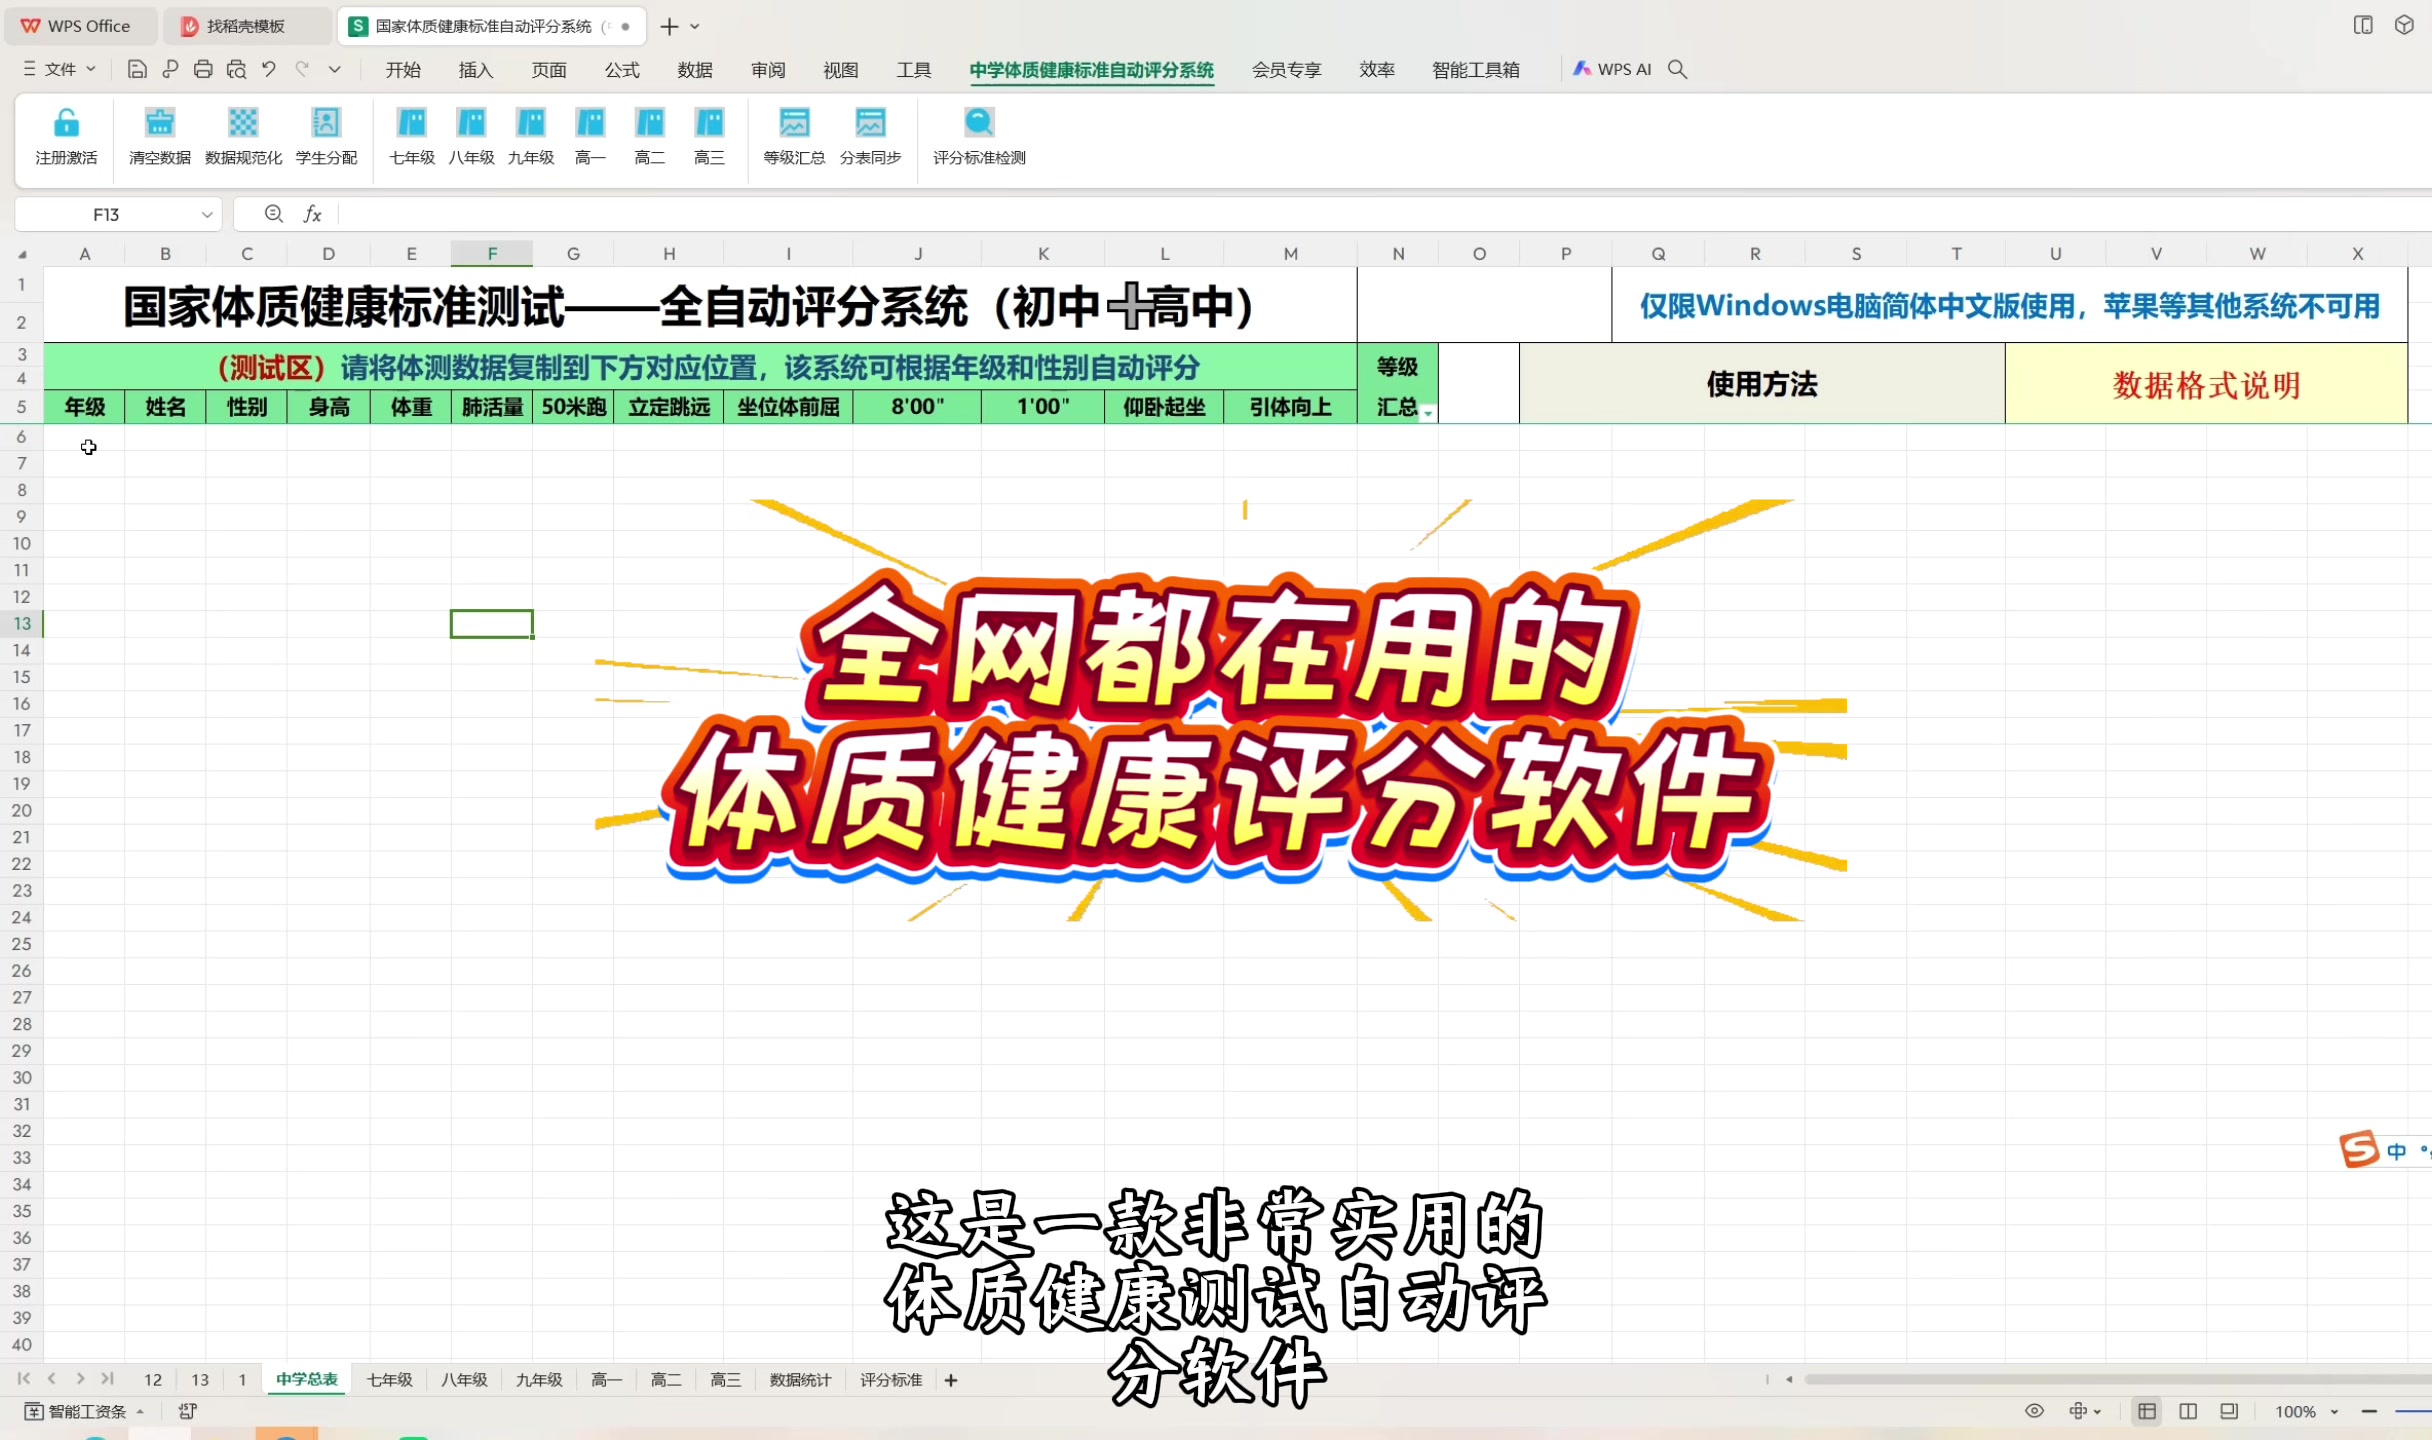The height and width of the screenshot is (1440, 2432).
Task: Toggle eye protection mode in status bar
Action: 2035,1412
